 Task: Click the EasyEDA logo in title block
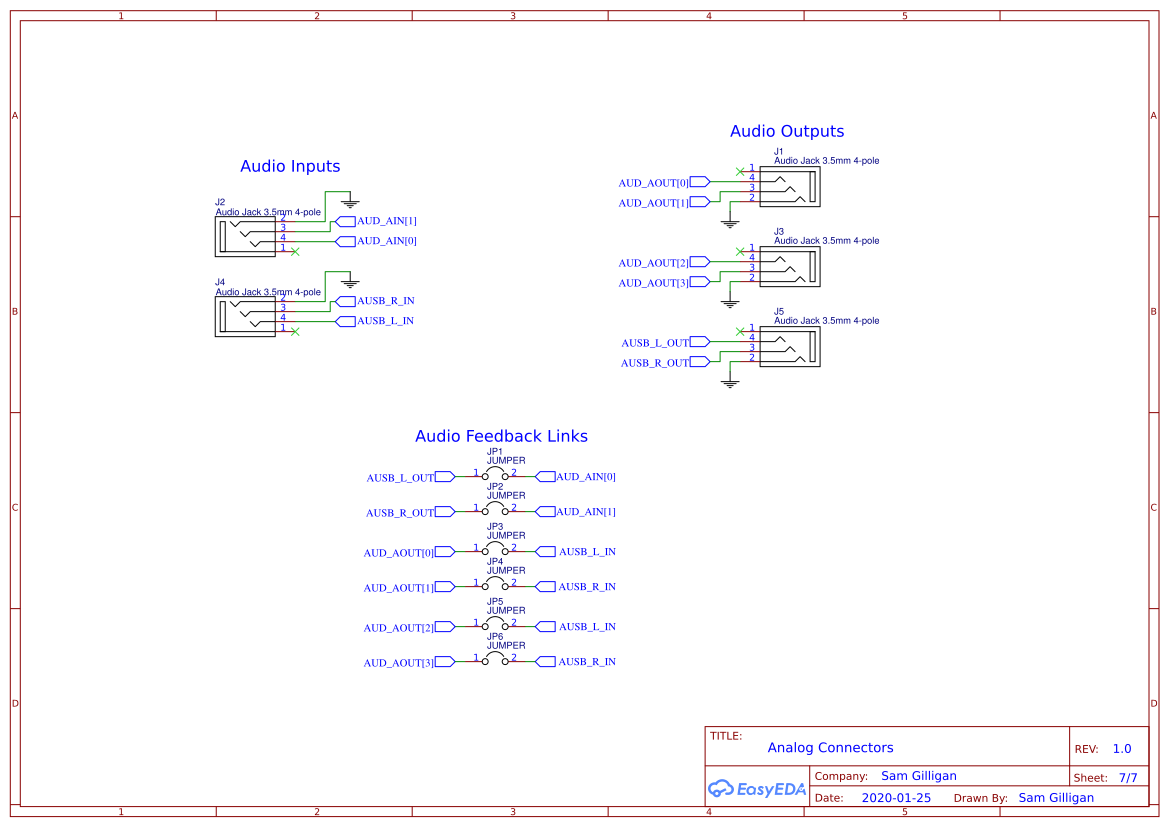[x=756, y=789]
